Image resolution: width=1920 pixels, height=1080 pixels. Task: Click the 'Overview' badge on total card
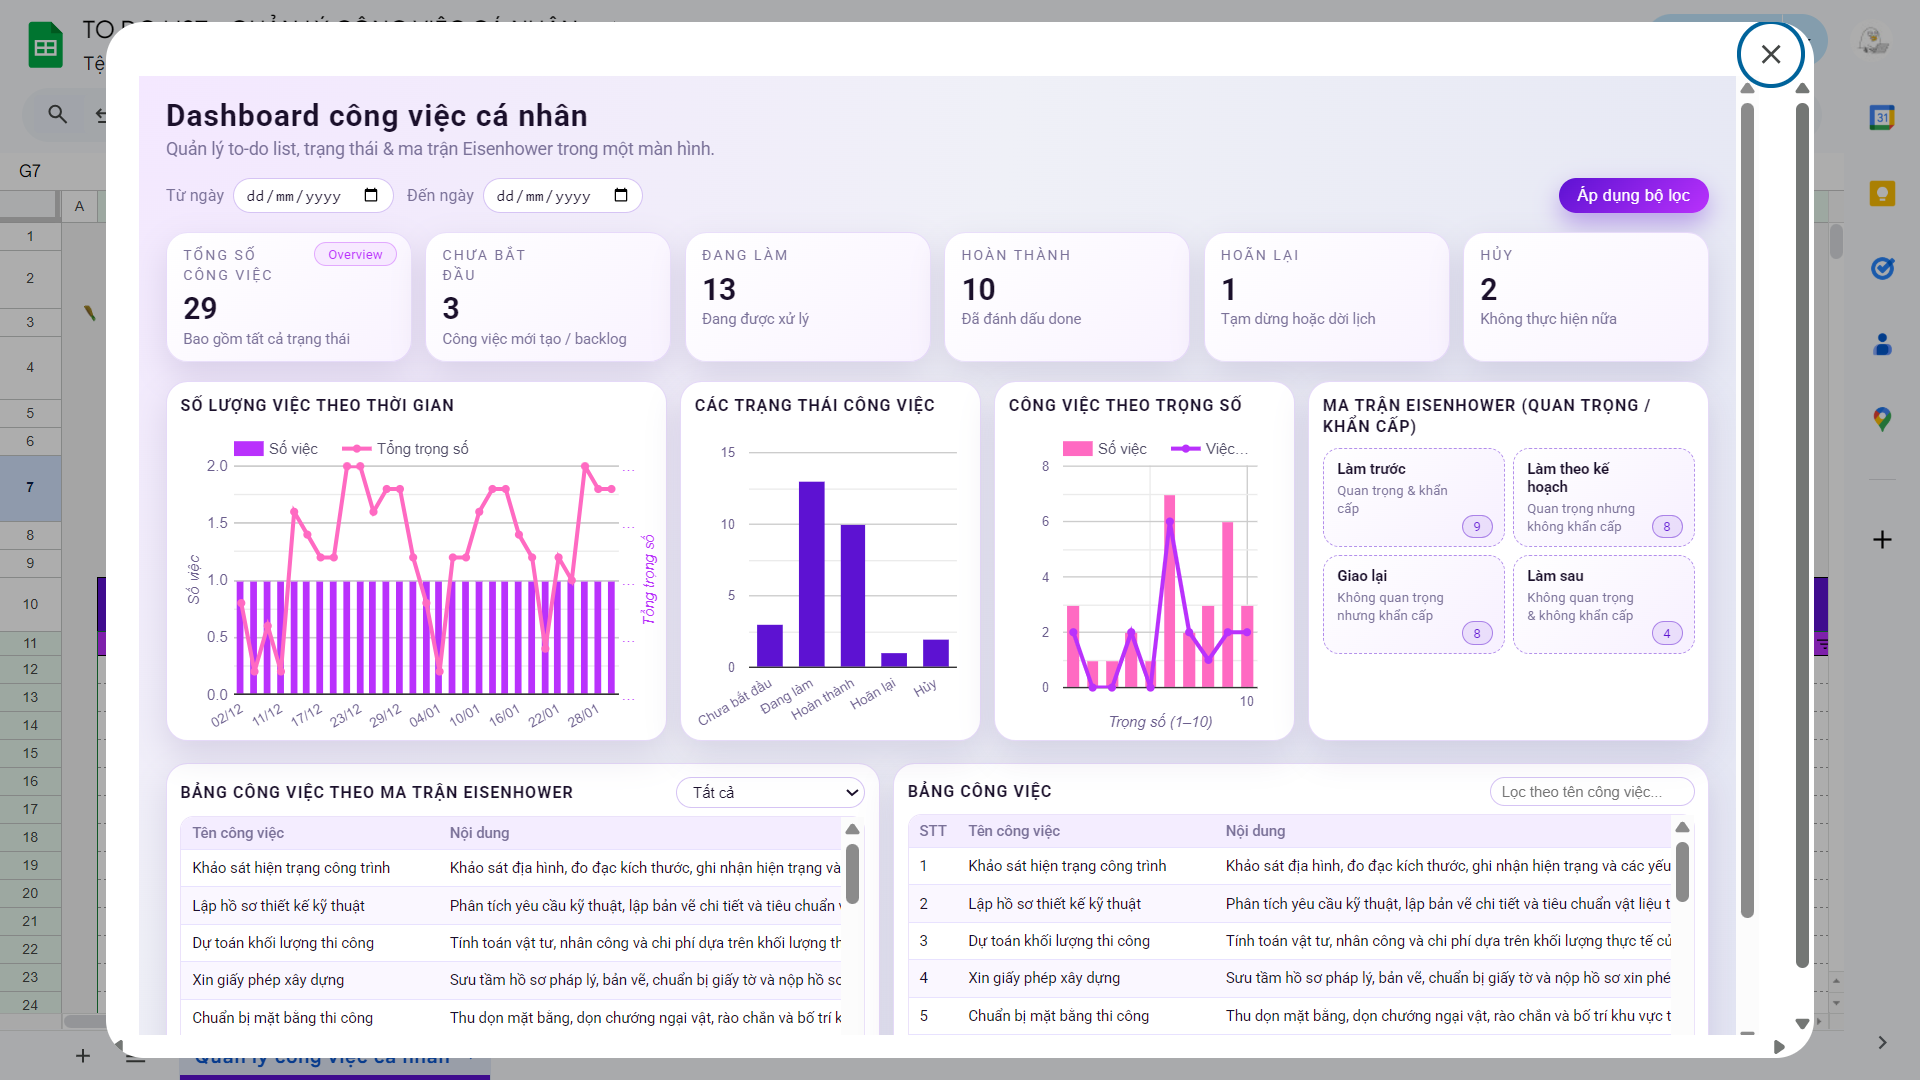click(x=355, y=255)
